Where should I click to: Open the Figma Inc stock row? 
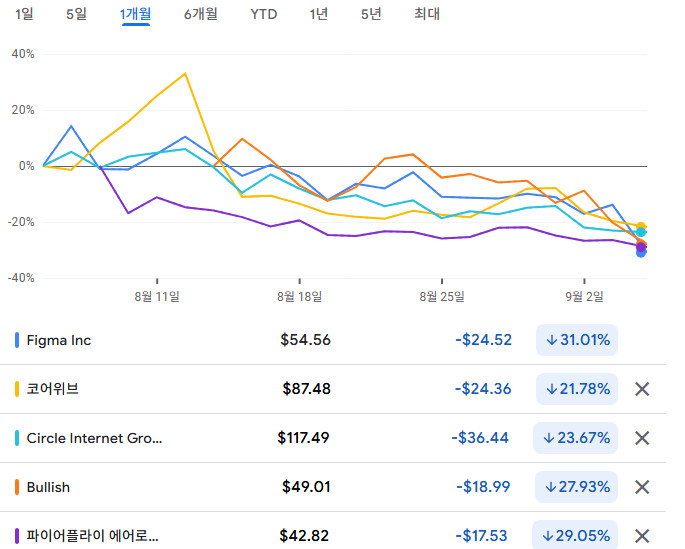pyautogui.click(x=59, y=340)
